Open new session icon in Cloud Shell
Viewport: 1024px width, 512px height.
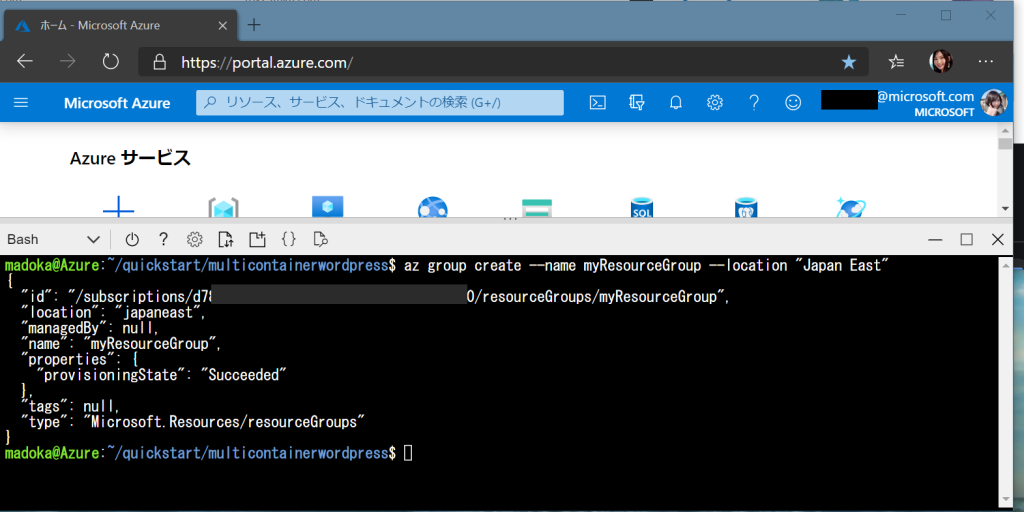coord(257,240)
